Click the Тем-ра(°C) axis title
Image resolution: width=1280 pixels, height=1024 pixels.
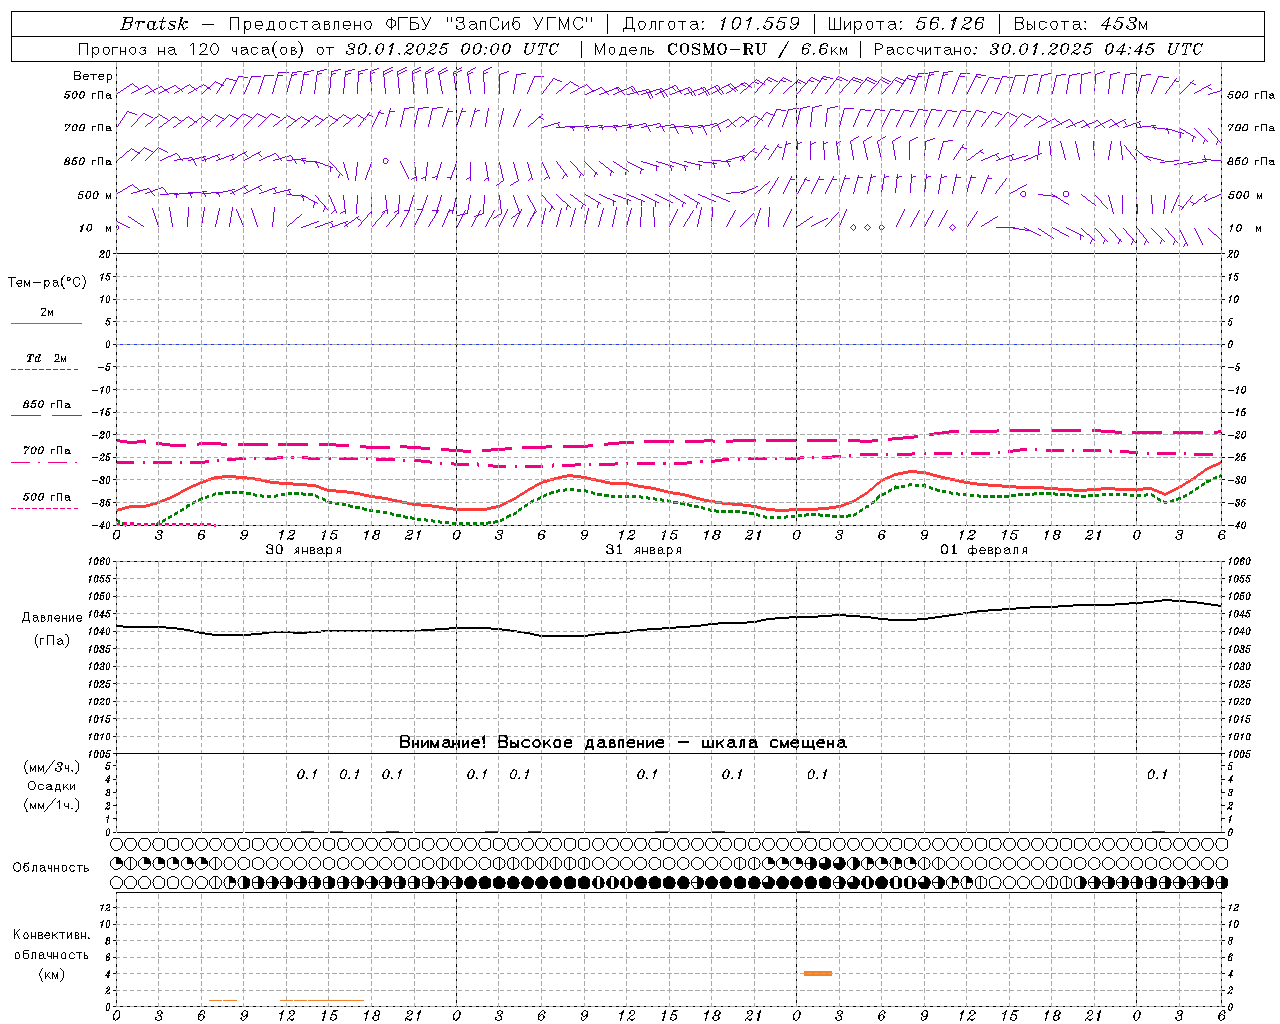pyautogui.click(x=47, y=283)
